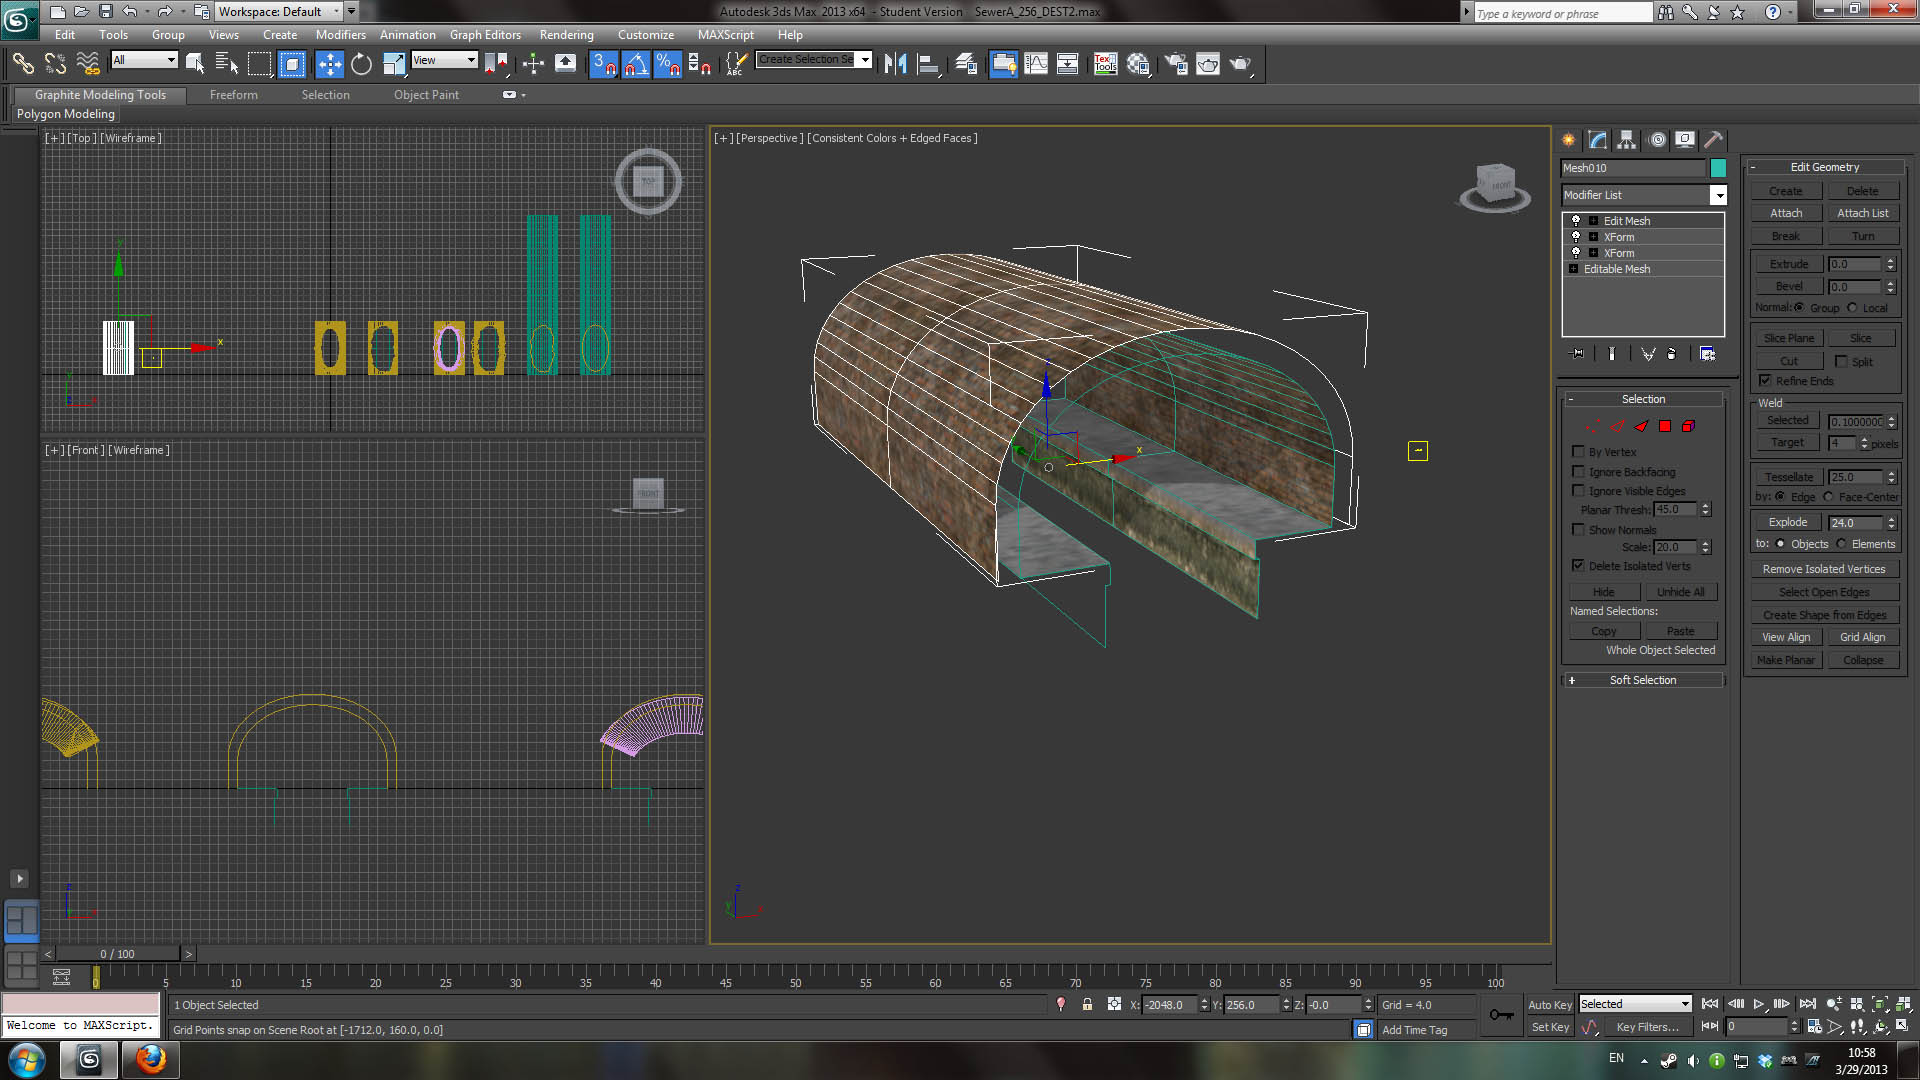Image resolution: width=1920 pixels, height=1080 pixels.
Task: Select Polygon sub-object level icon
Action: coord(1665,426)
